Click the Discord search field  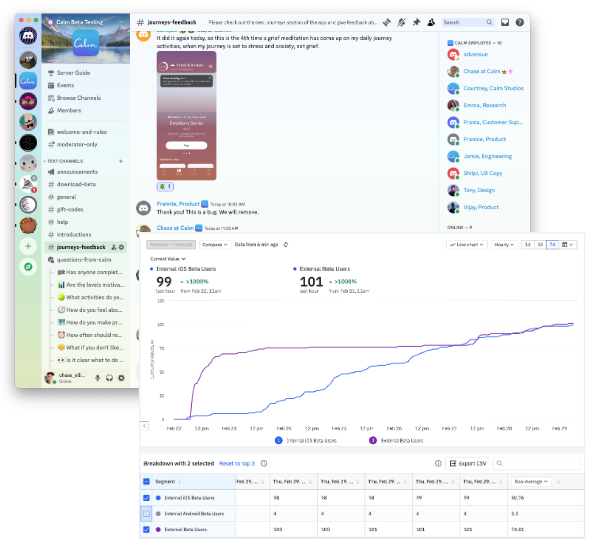pyautogui.click(x=468, y=22)
